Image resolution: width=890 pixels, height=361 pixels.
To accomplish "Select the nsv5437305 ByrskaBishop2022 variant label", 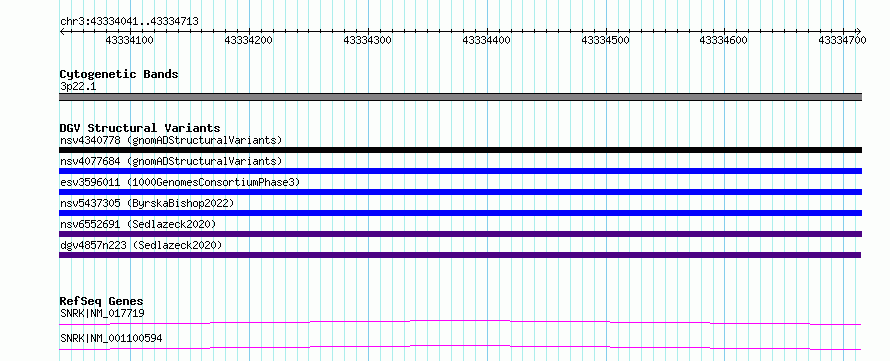I will [x=147, y=203].
